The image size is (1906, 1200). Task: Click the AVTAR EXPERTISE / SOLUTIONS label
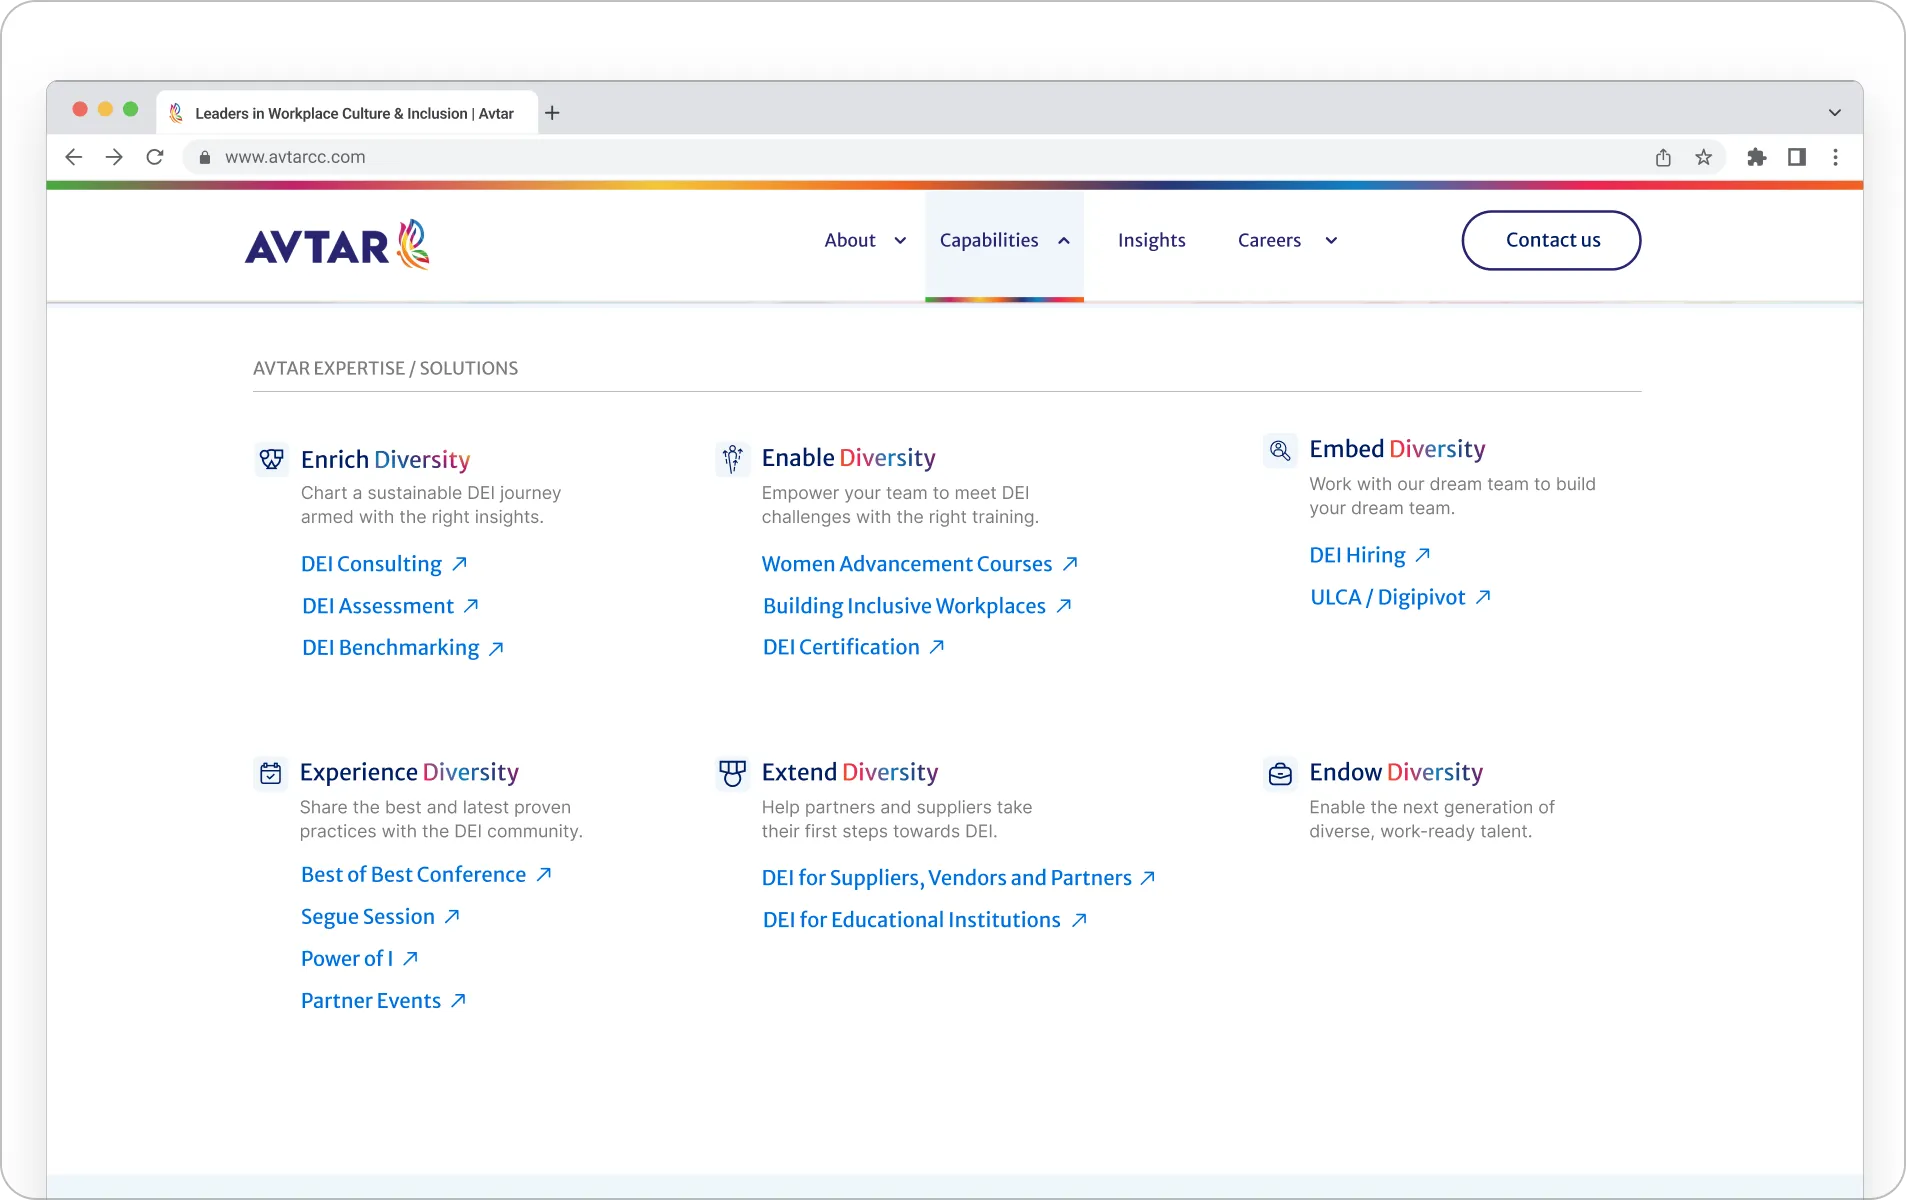[385, 368]
